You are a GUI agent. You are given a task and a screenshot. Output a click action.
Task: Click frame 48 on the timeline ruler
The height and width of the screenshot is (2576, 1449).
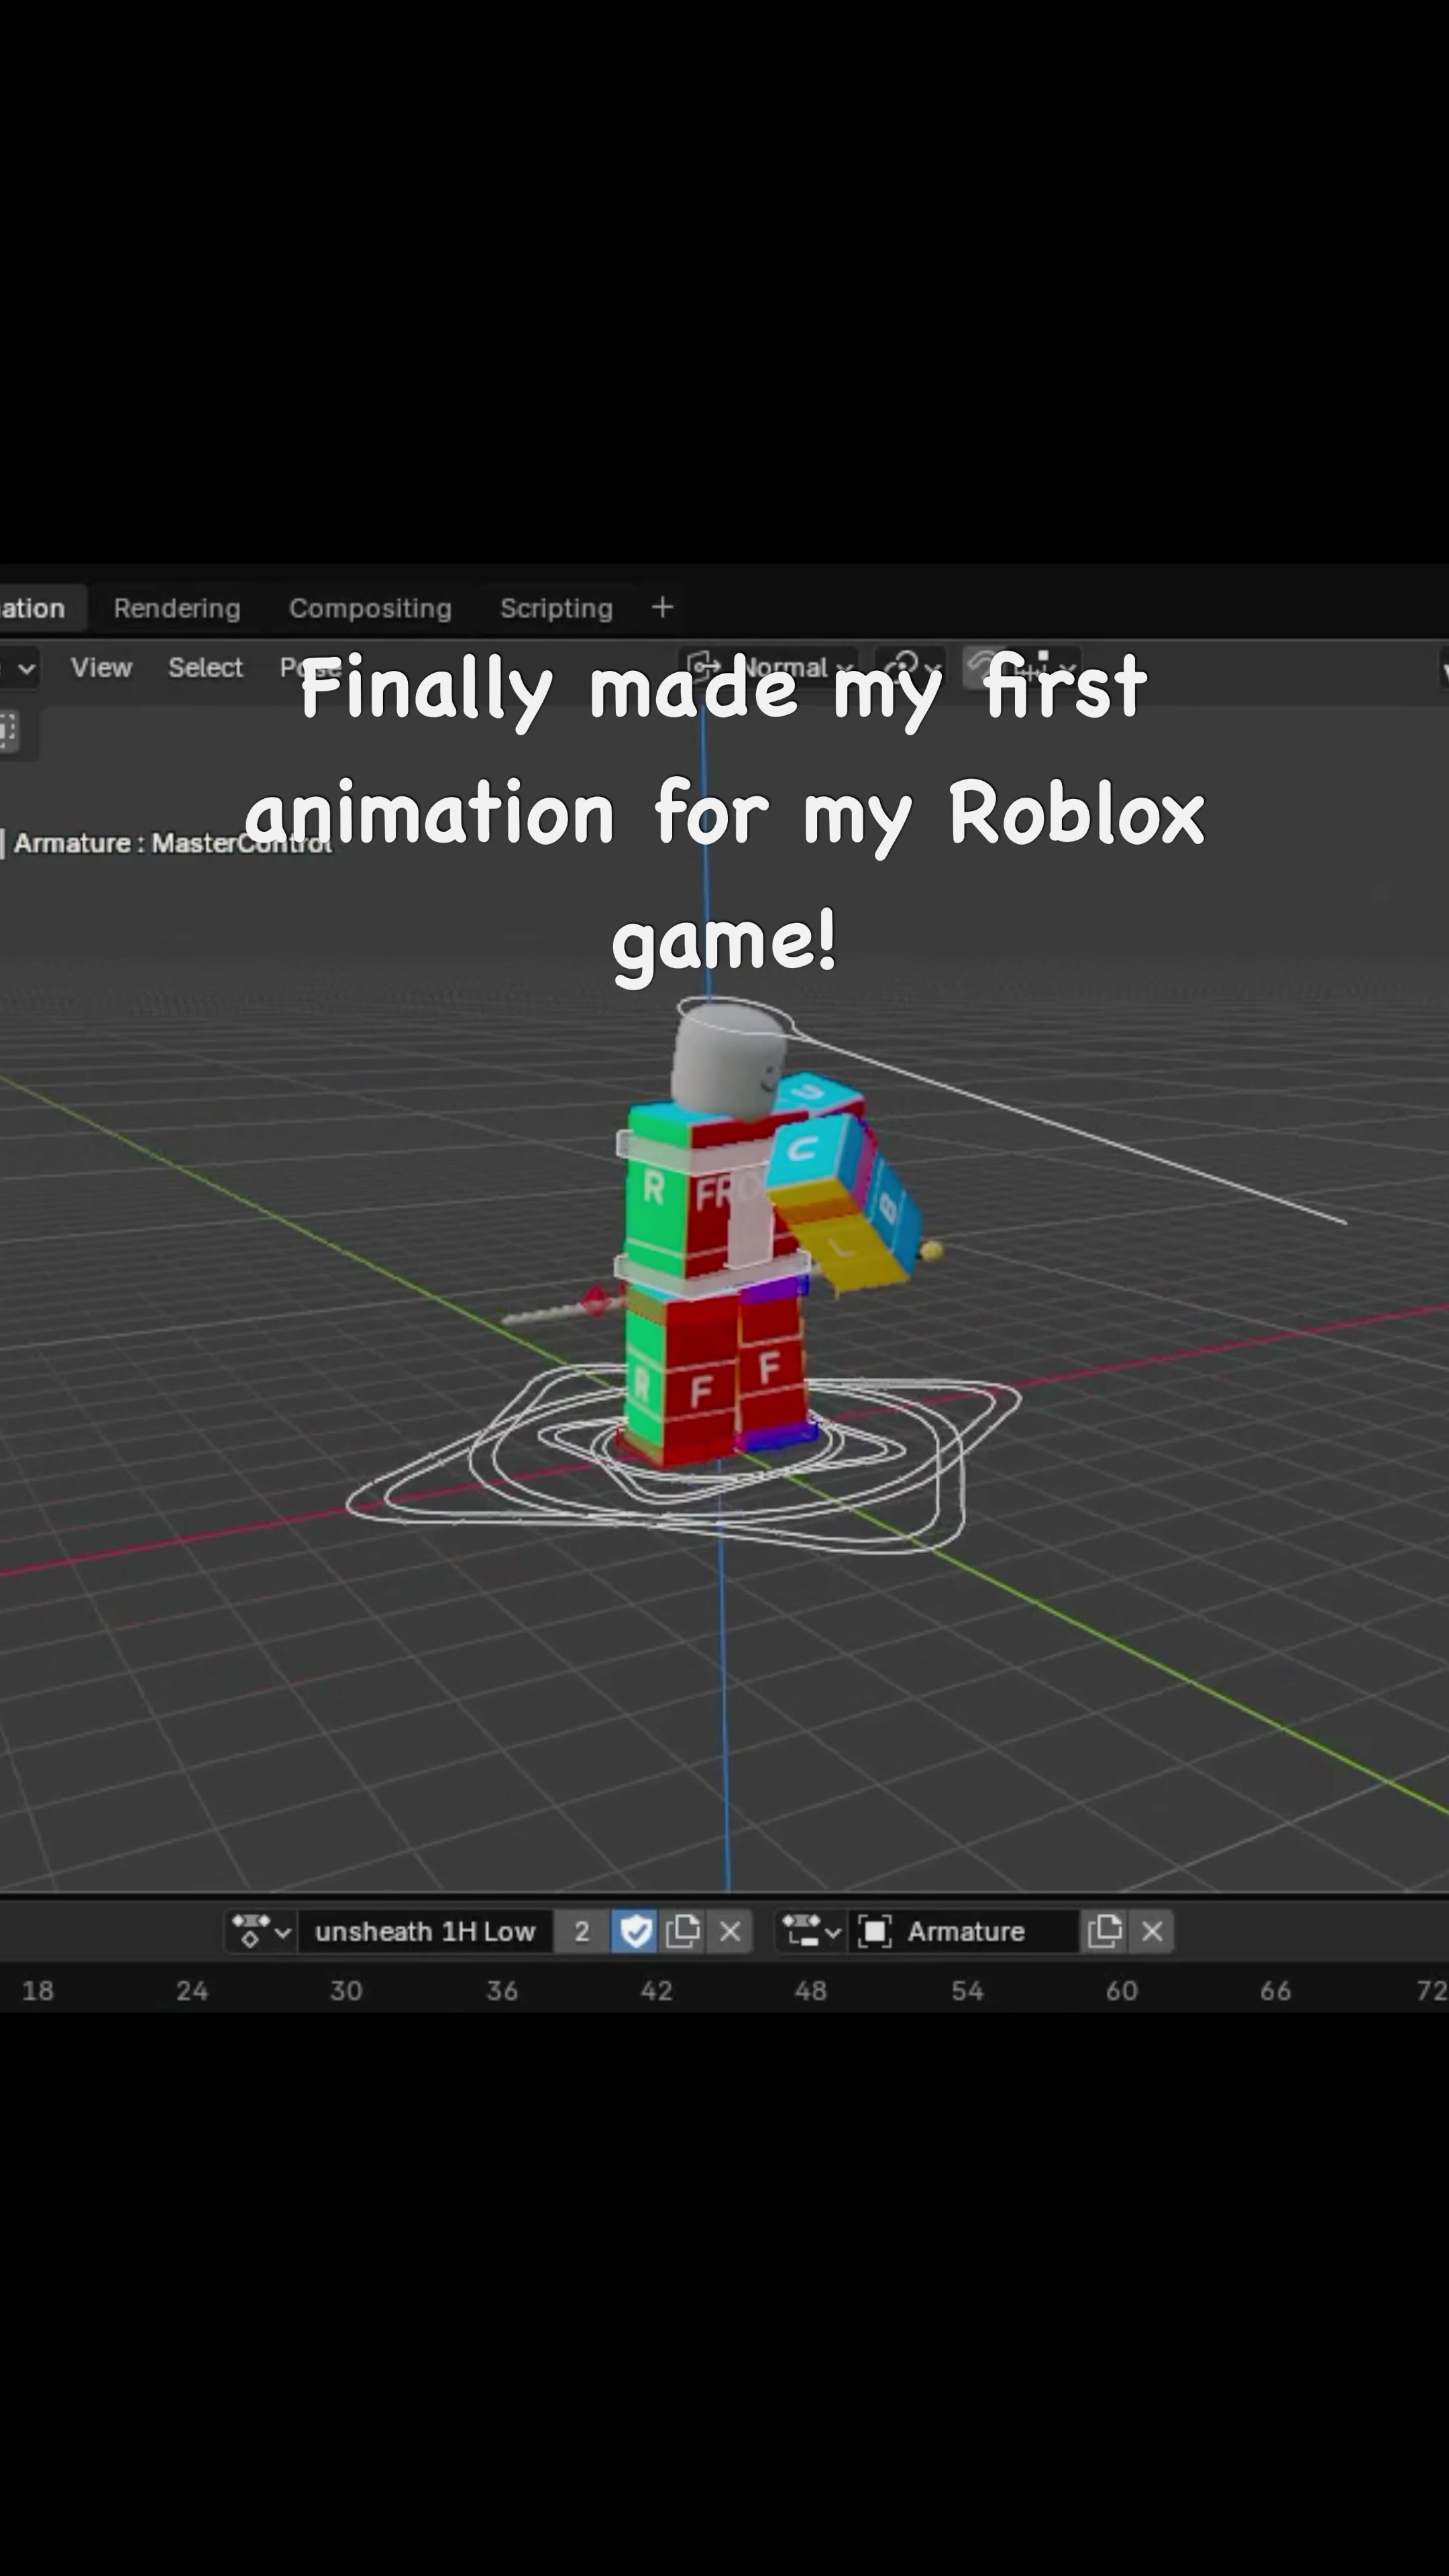tap(810, 1990)
